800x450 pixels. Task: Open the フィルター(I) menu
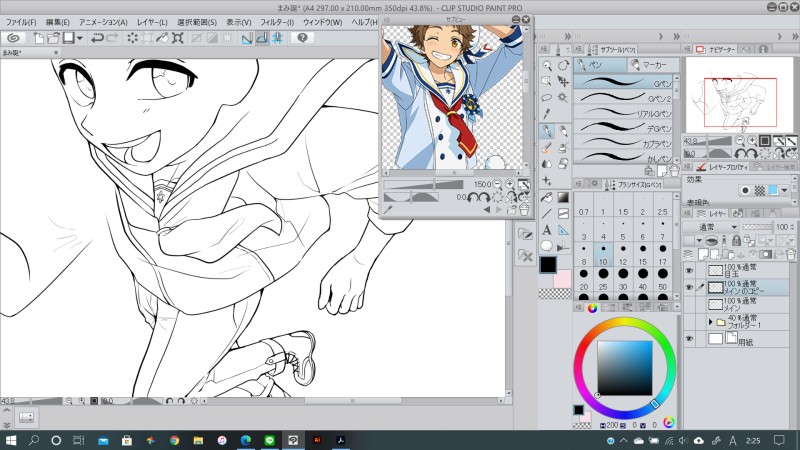coord(277,22)
